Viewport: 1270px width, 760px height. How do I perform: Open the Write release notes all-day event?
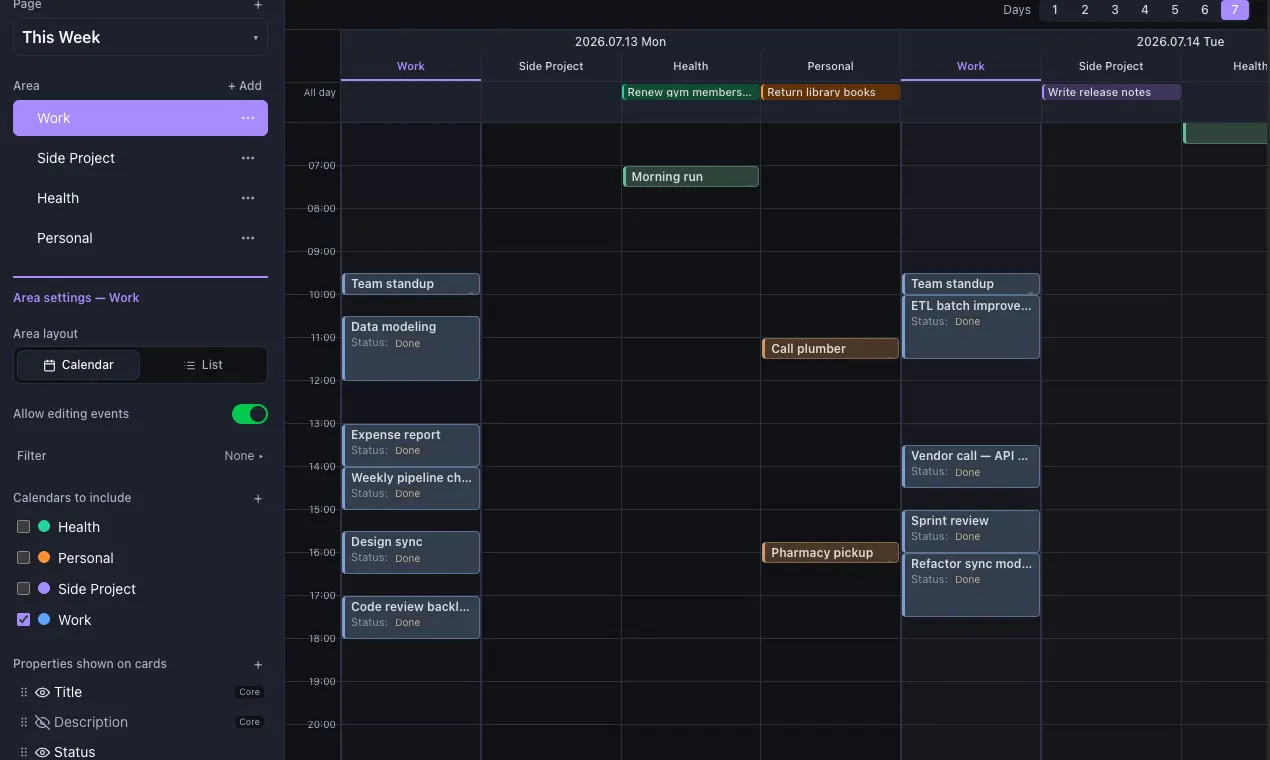[1111, 92]
